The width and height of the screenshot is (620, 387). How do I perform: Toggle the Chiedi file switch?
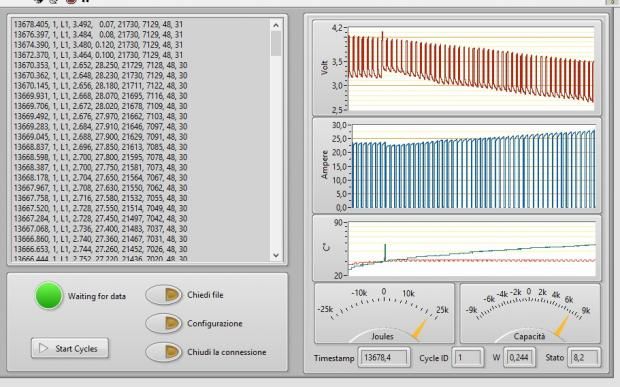tap(164, 295)
